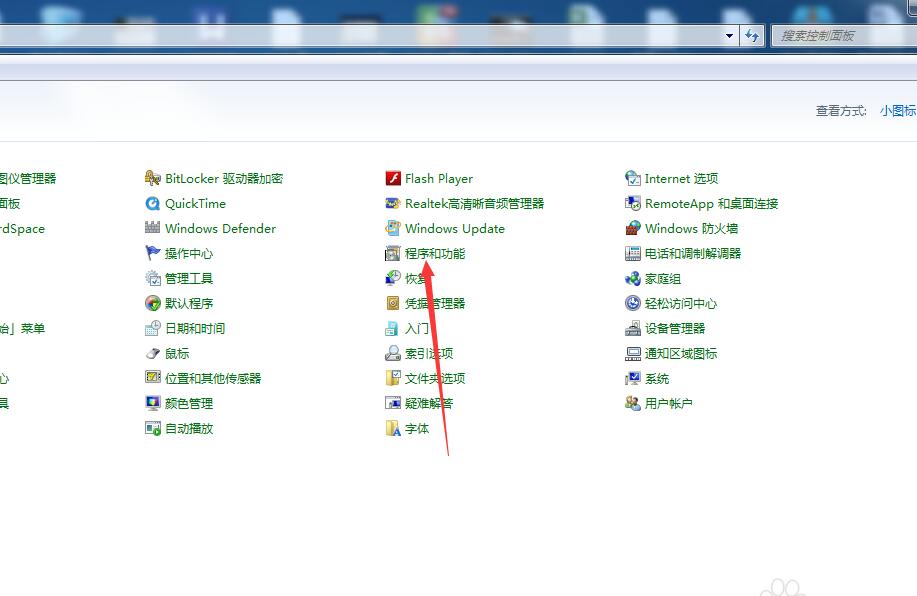917x596 pixels.
Task: Focus the 搜索控制面板 search box
Action: (843, 36)
